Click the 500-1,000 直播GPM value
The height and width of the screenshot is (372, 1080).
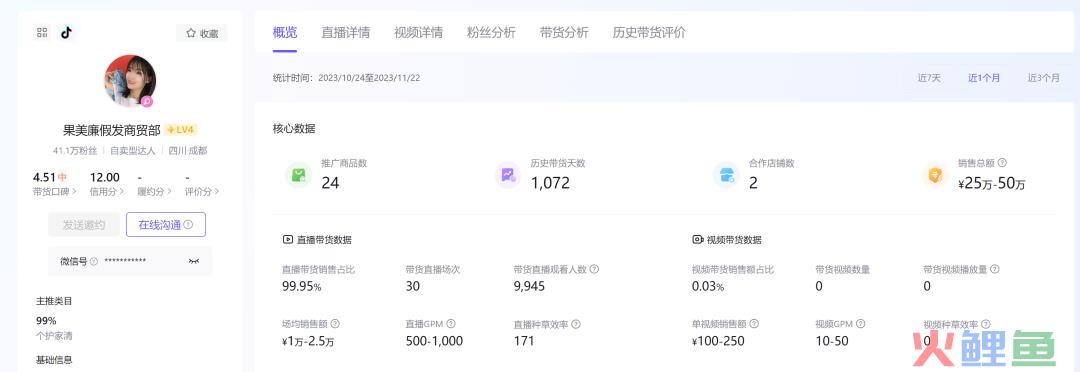pos(434,341)
